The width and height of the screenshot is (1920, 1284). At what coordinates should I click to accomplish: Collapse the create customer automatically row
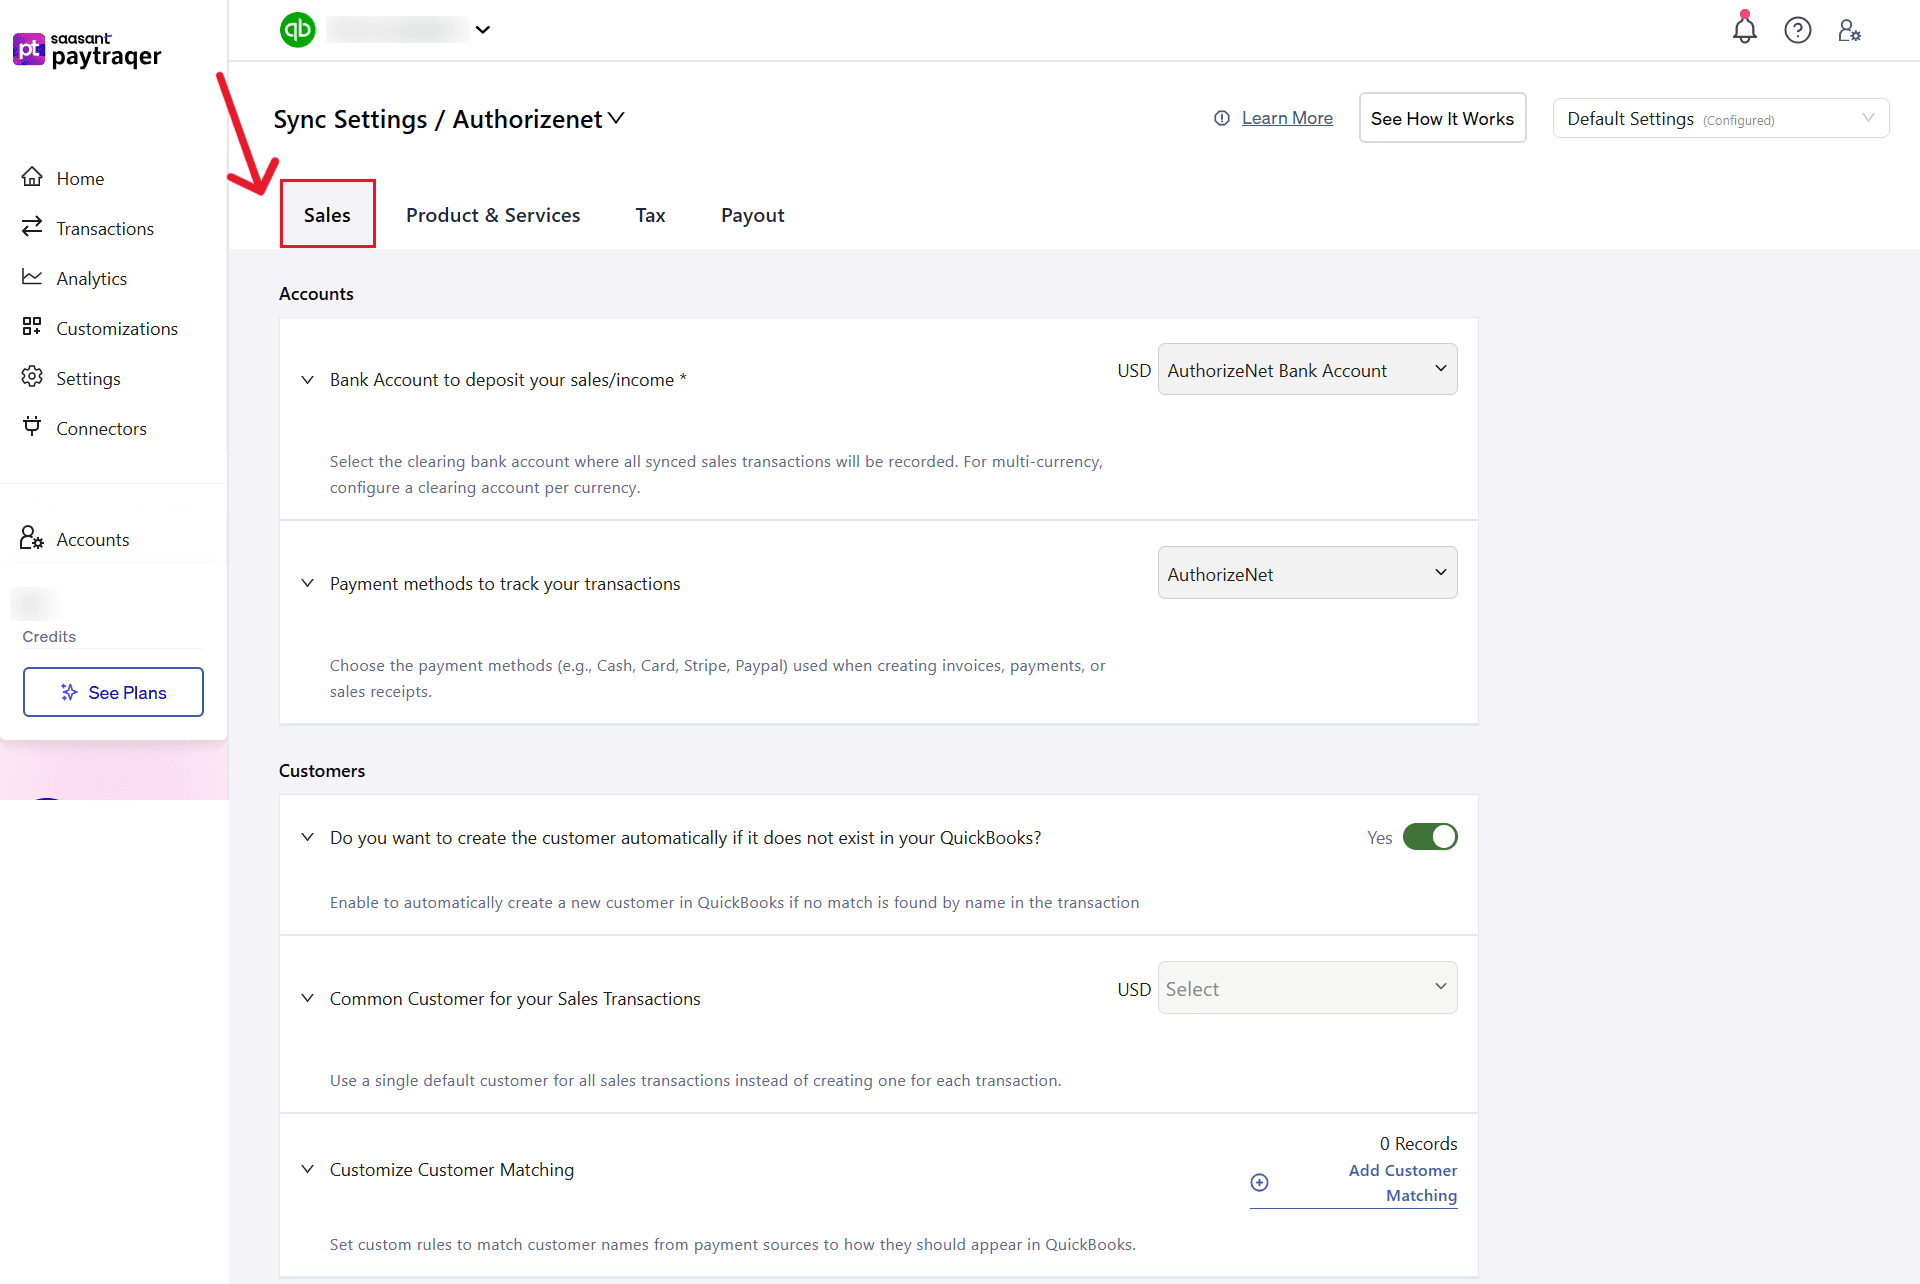(308, 837)
